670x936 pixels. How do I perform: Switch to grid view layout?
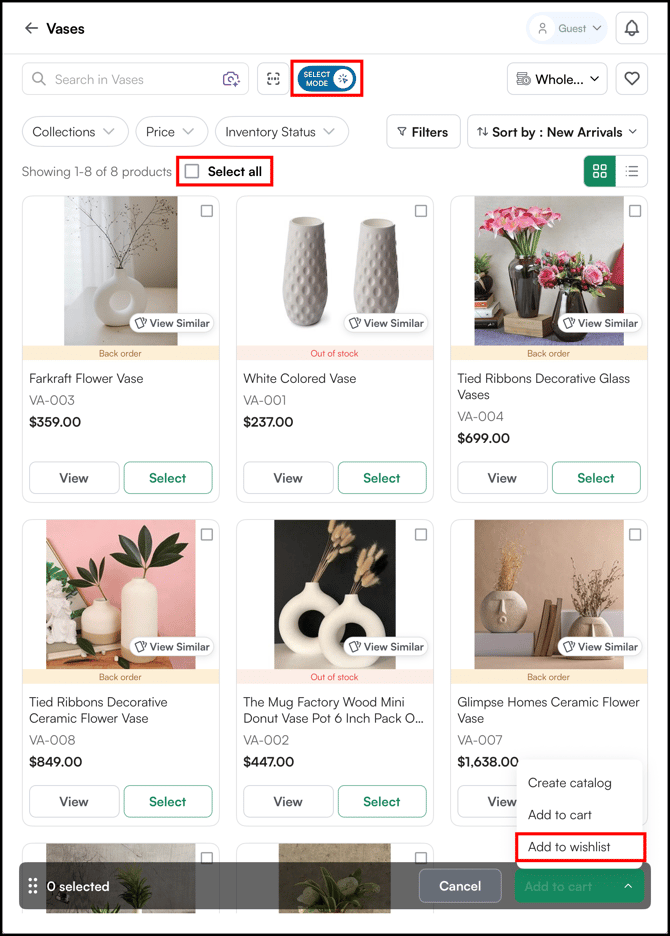coord(600,171)
